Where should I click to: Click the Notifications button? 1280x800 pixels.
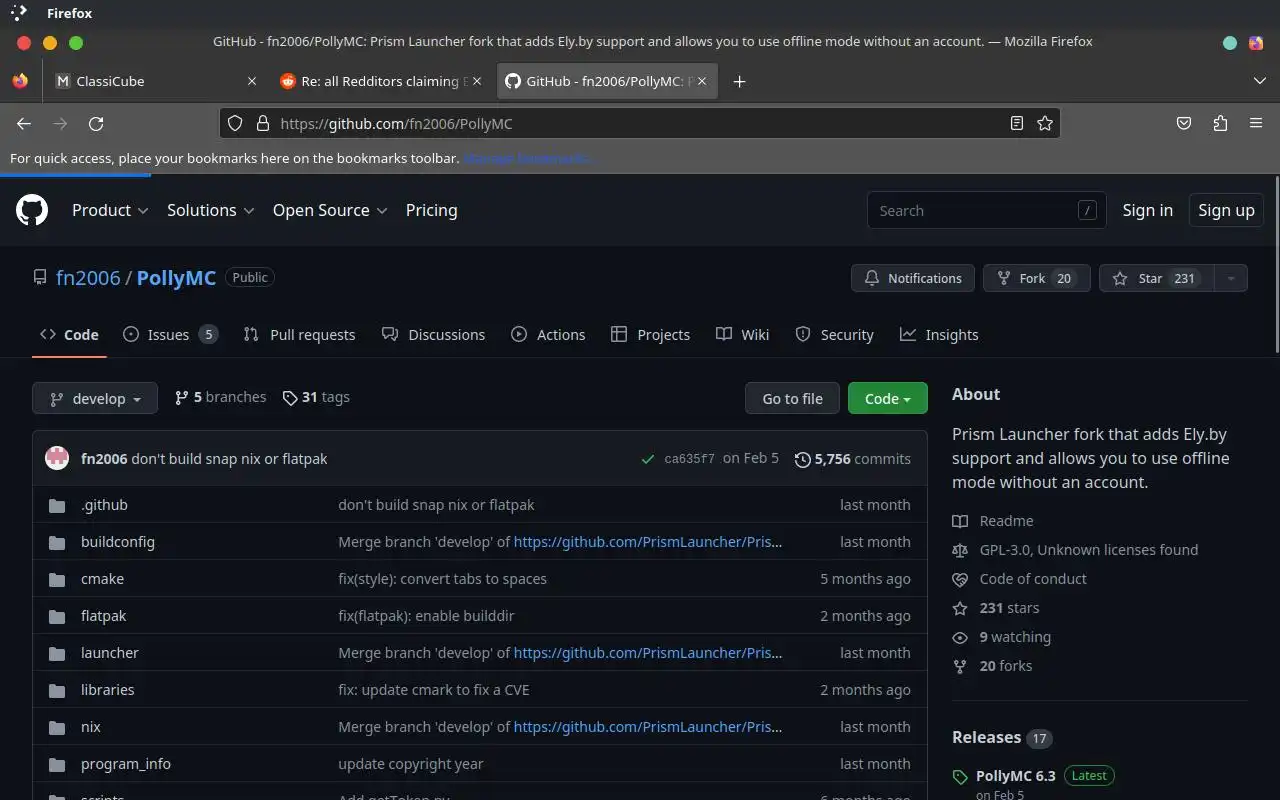(913, 278)
